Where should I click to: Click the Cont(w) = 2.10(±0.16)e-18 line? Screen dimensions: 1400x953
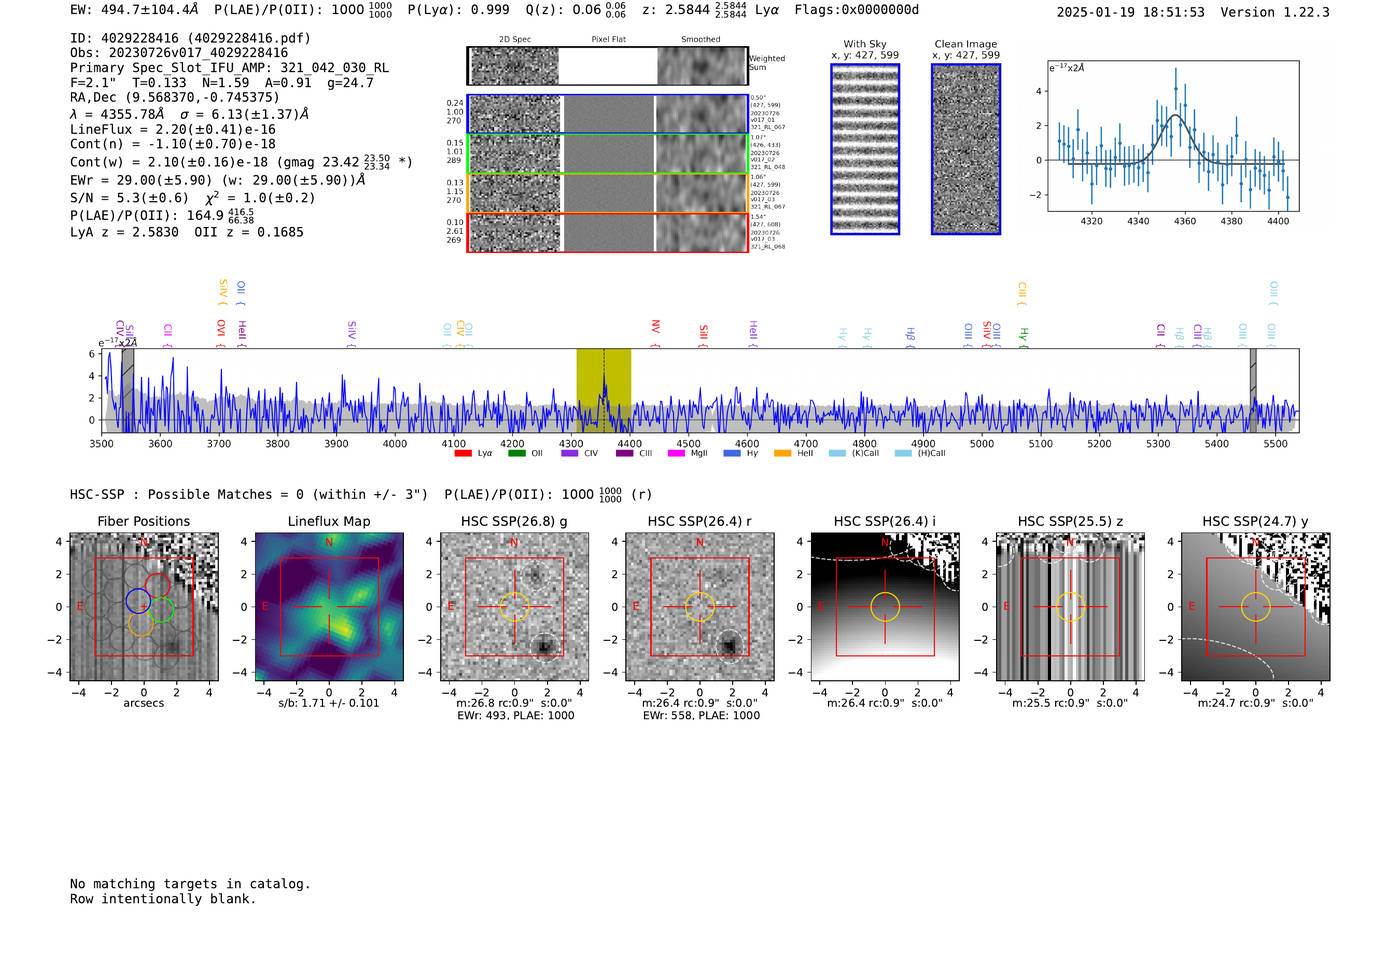pyautogui.click(x=241, y=161)
